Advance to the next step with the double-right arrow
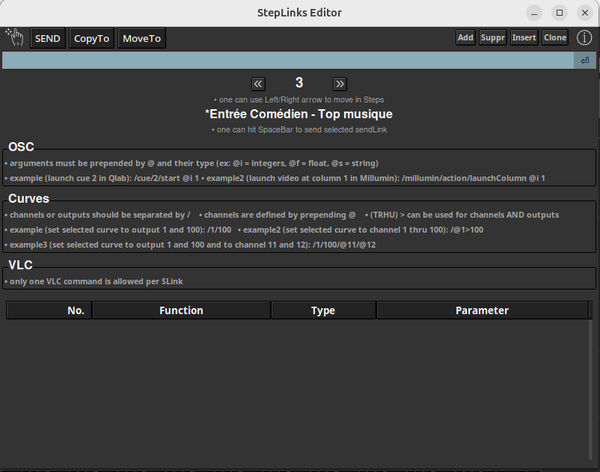The image size is (600, 472). coord(340,84)
